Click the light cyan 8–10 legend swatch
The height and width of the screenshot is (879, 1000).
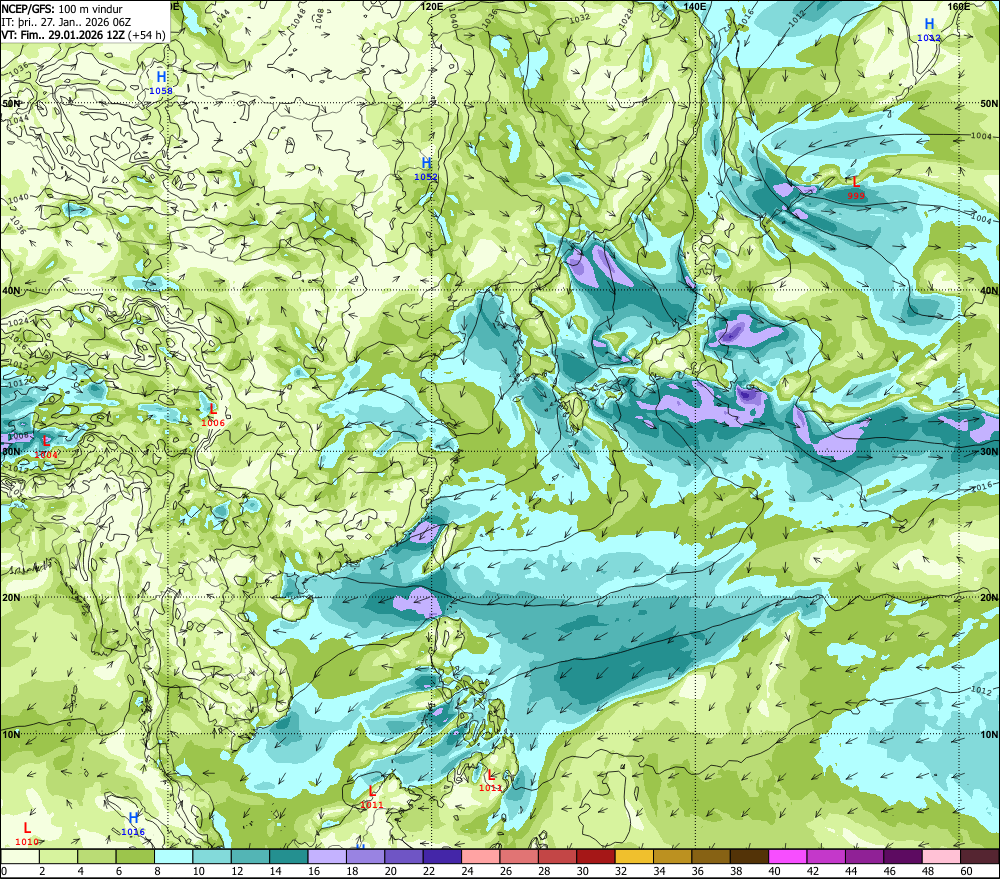[173, 856]
